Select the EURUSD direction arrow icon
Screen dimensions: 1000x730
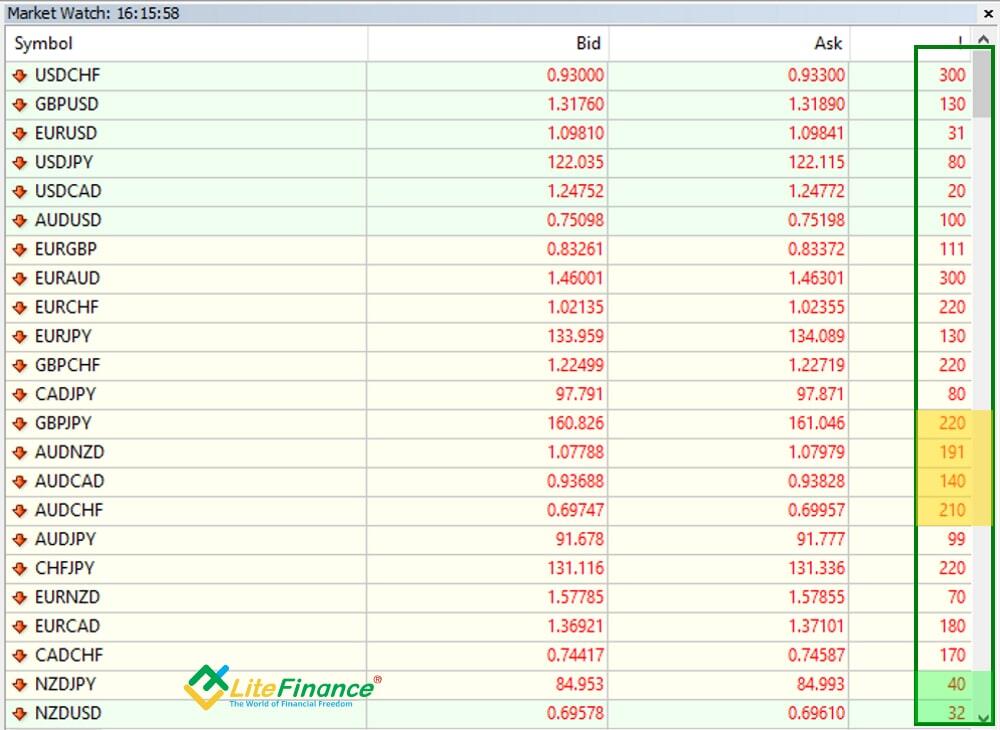point(19,133)
